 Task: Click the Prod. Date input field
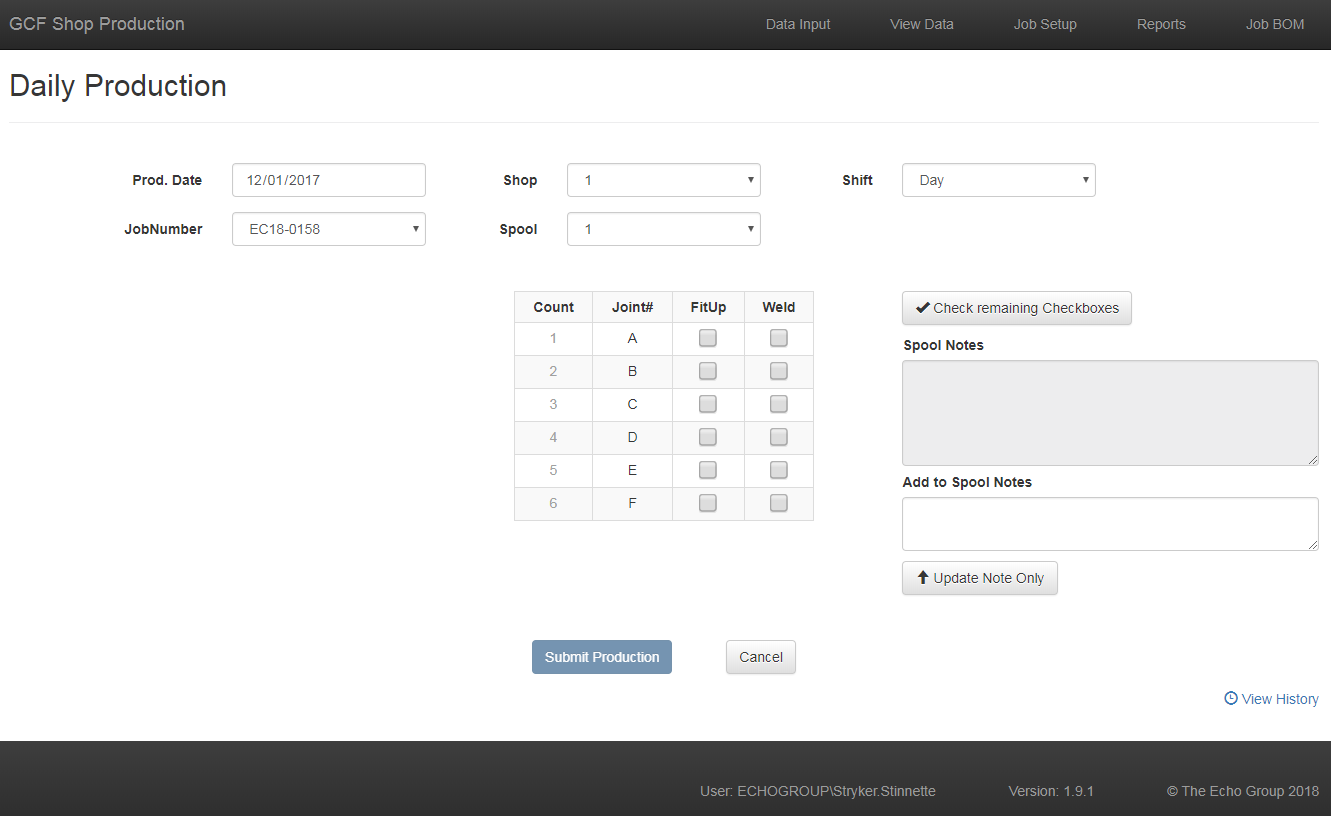point(328,180)
